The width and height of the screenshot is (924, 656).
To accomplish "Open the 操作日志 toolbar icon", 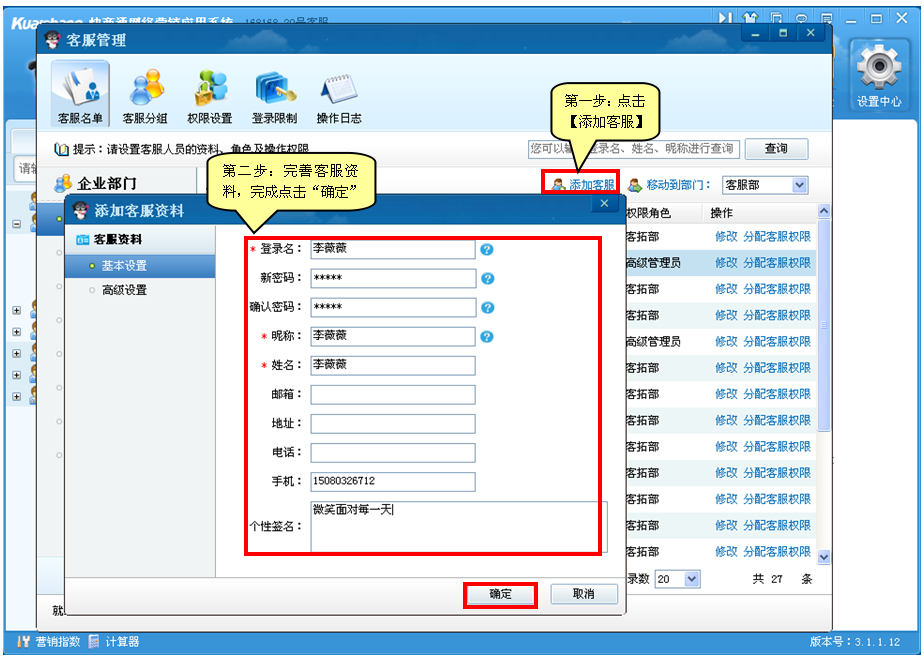I will point(339,95).
